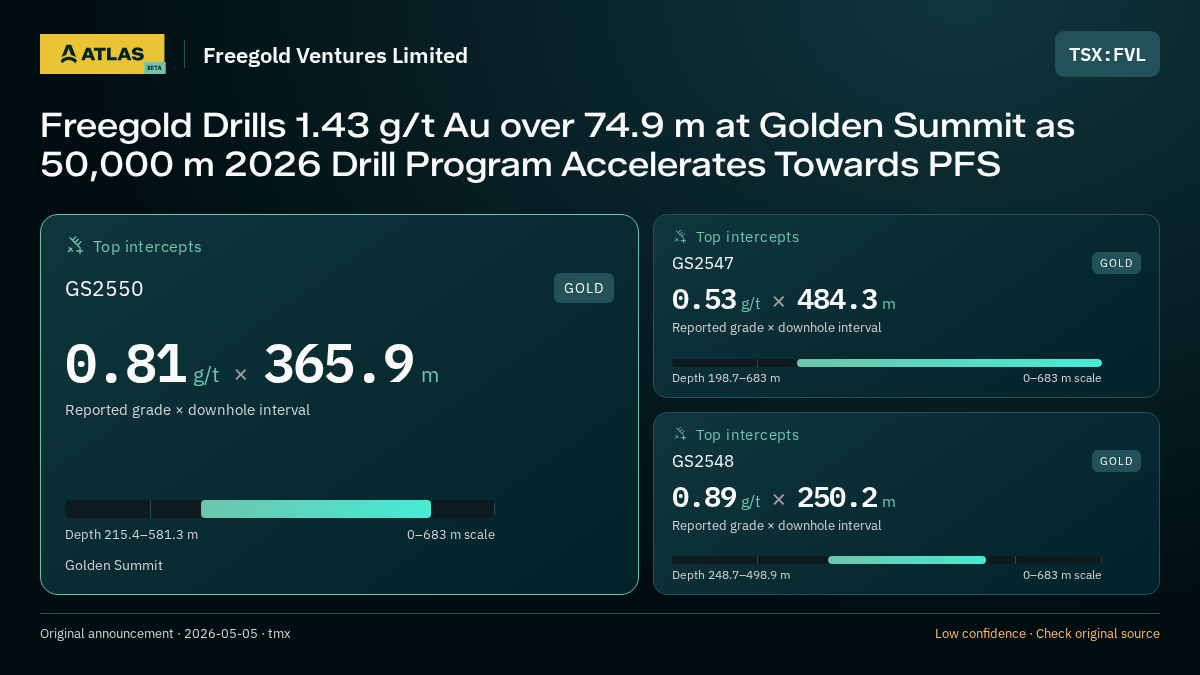Click the 0–683 m scale label in GS2550 card
Viewport: 1200px width, 675px height.
[x=451, y=534]
